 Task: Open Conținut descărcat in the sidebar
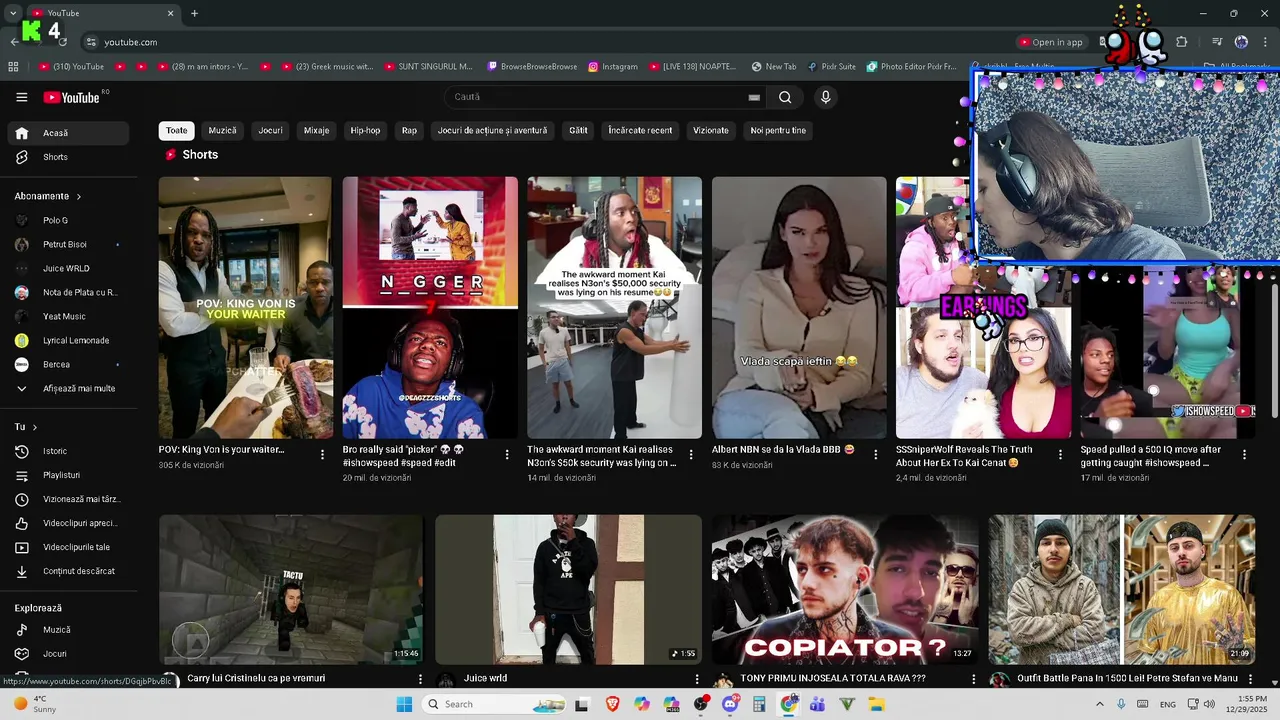[68, 571]
